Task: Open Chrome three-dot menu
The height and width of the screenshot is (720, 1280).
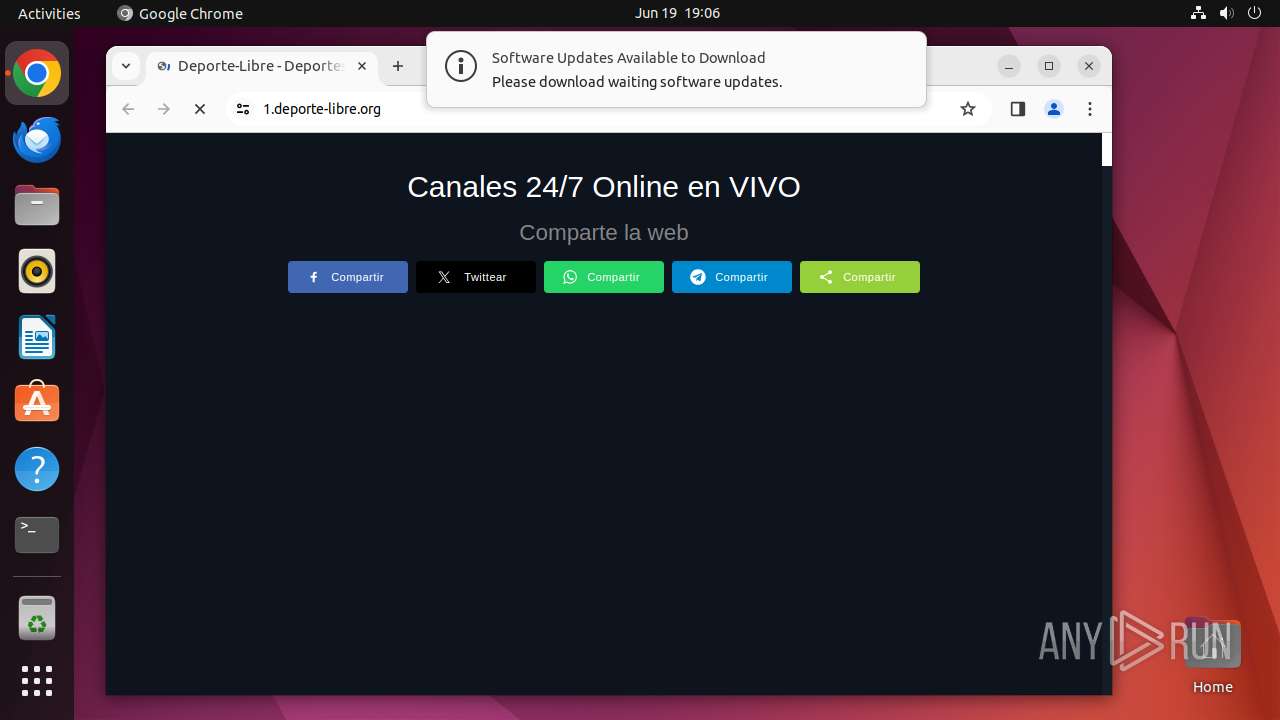Action: pyautogui.click(x=1090, y=109)
